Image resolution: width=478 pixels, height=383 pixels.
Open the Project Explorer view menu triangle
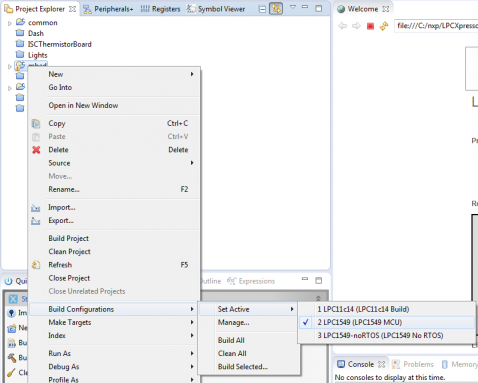pyautogui.click(x=293, y=7)
